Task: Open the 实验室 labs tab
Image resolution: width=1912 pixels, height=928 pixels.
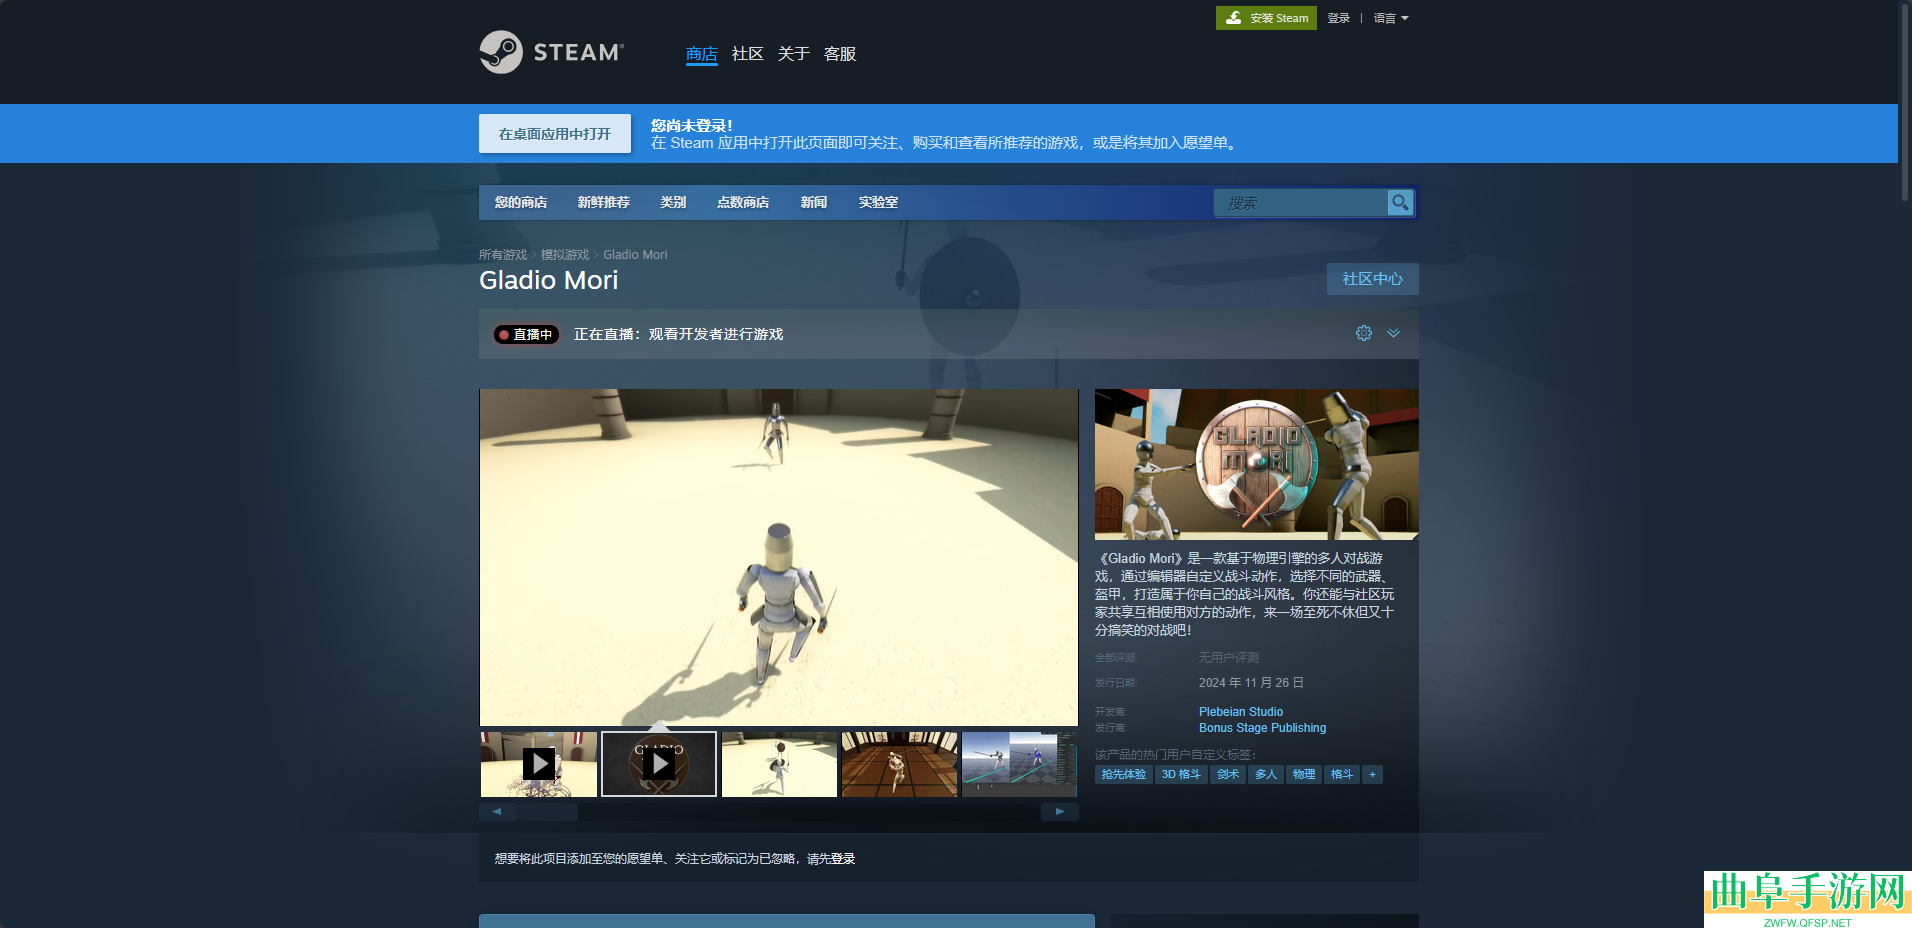Action: 878,202
